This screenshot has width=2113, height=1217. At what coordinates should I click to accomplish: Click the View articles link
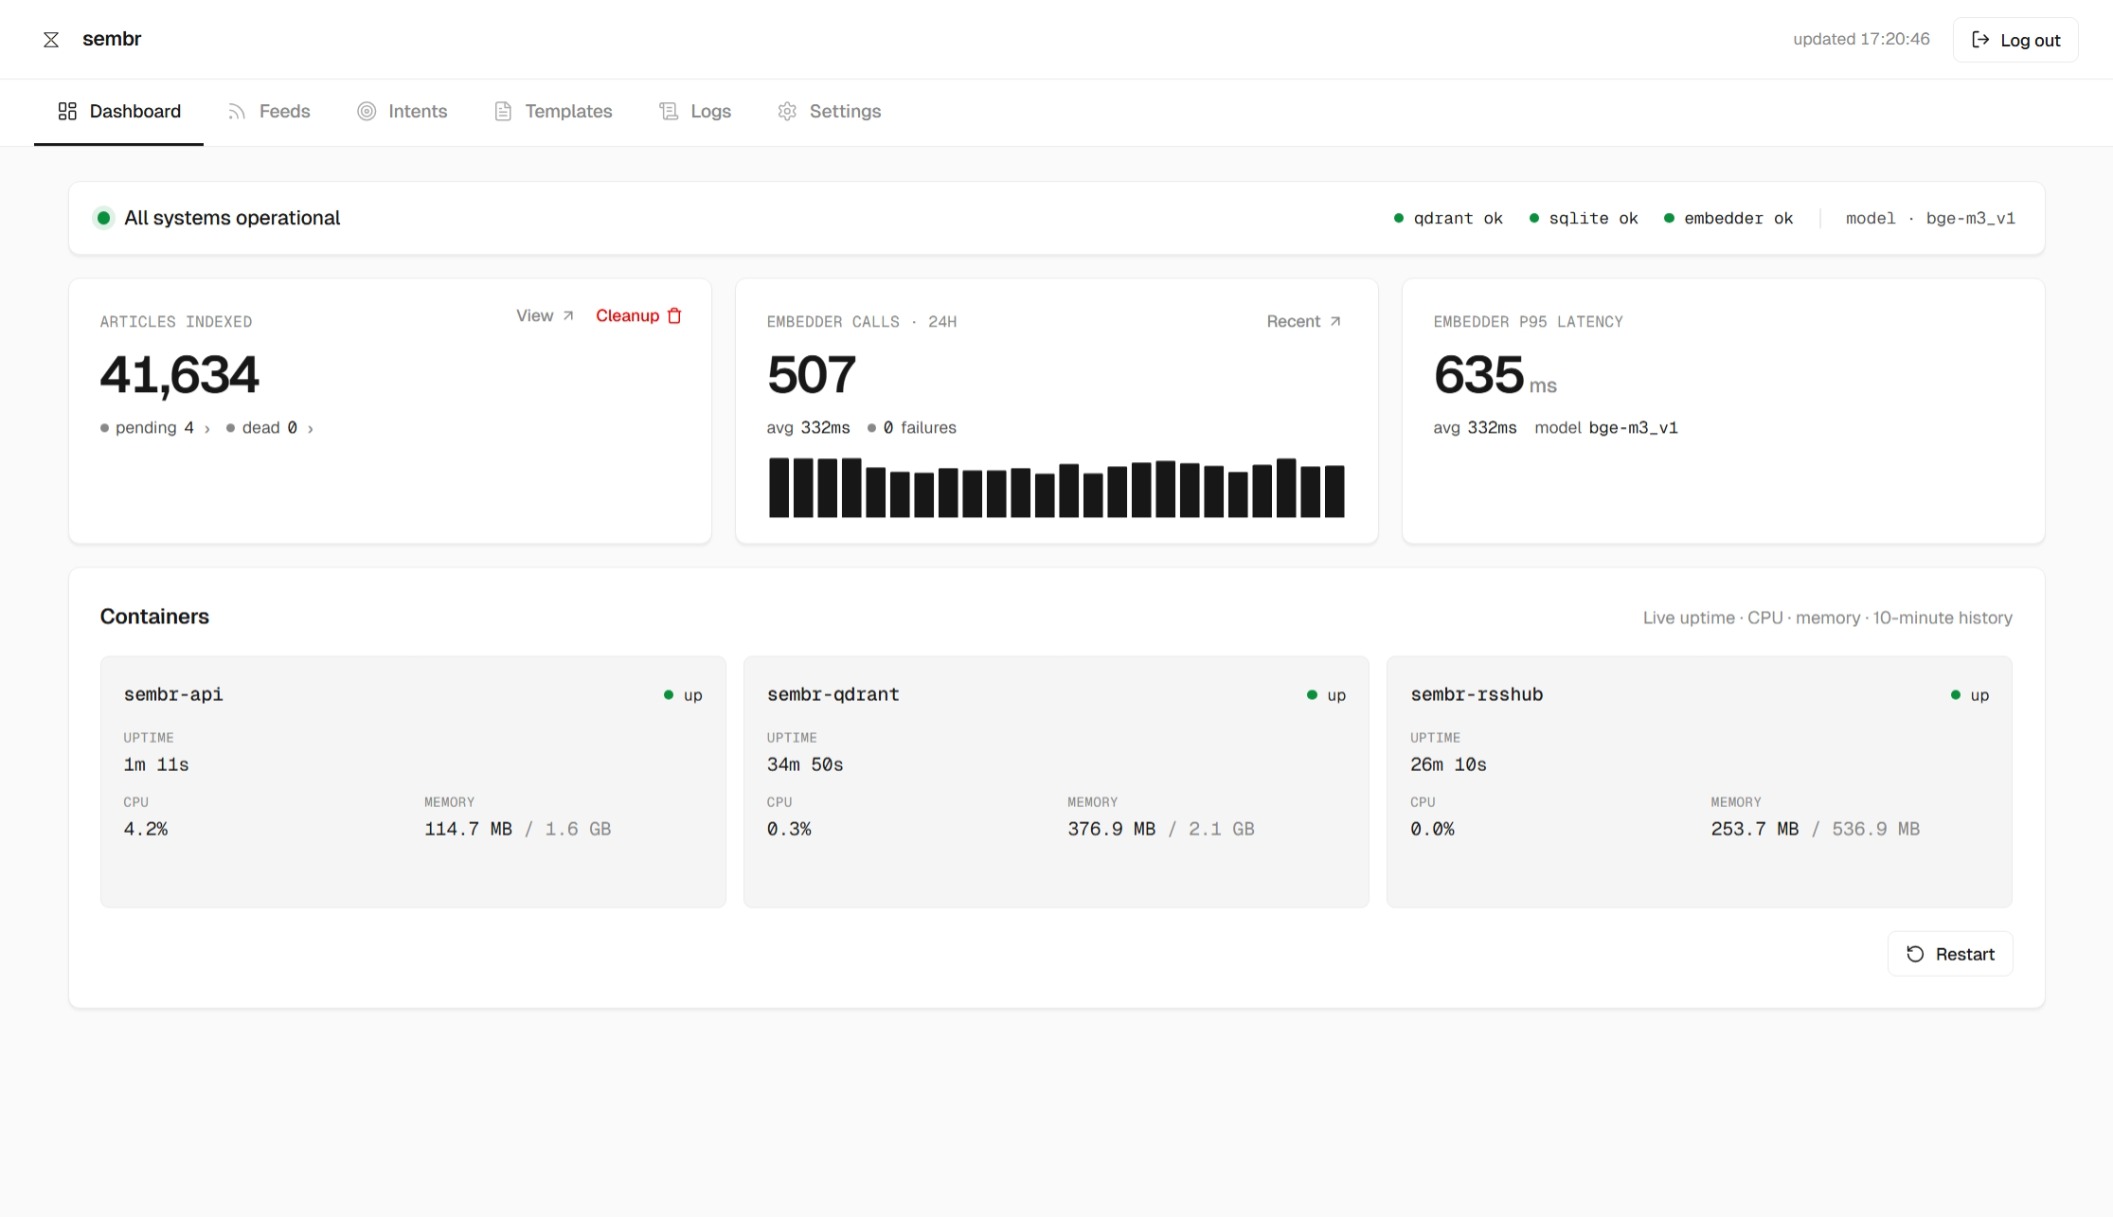(x=545, y=315)
